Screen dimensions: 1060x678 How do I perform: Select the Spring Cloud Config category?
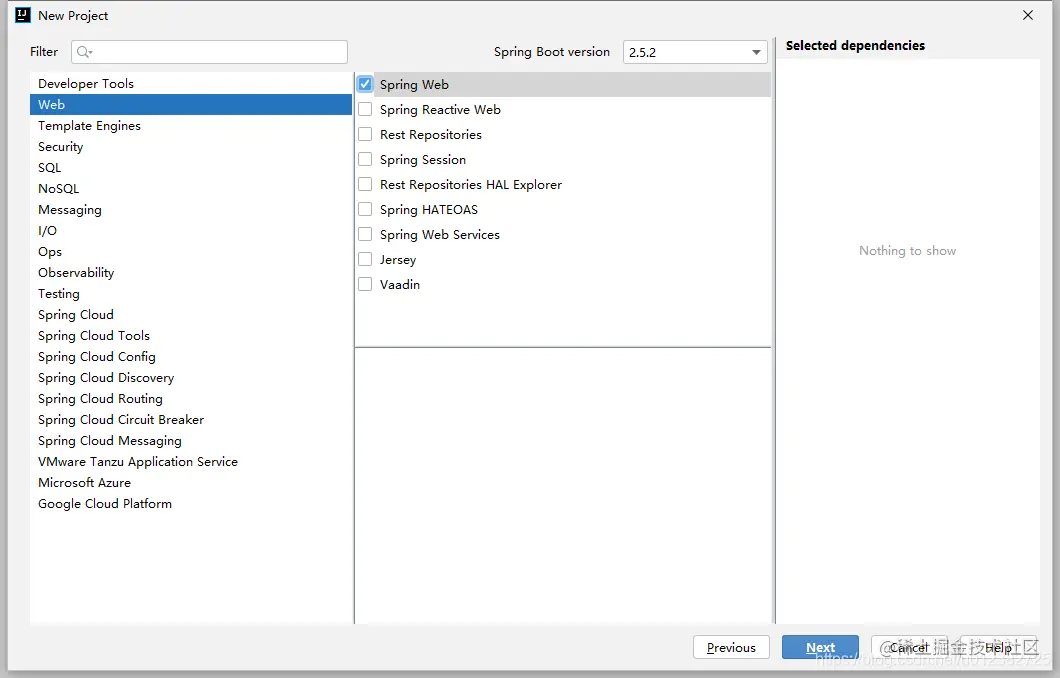[191, 356]
